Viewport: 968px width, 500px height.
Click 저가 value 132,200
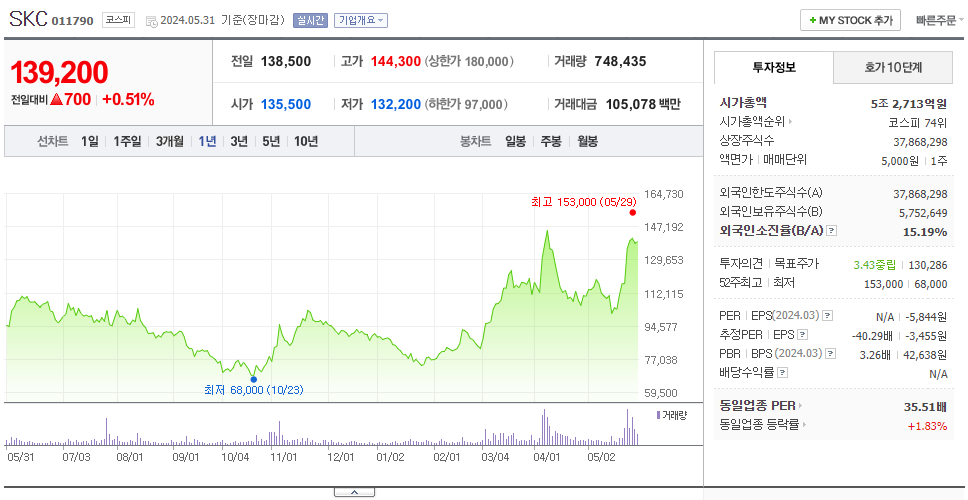coord(396,104)
